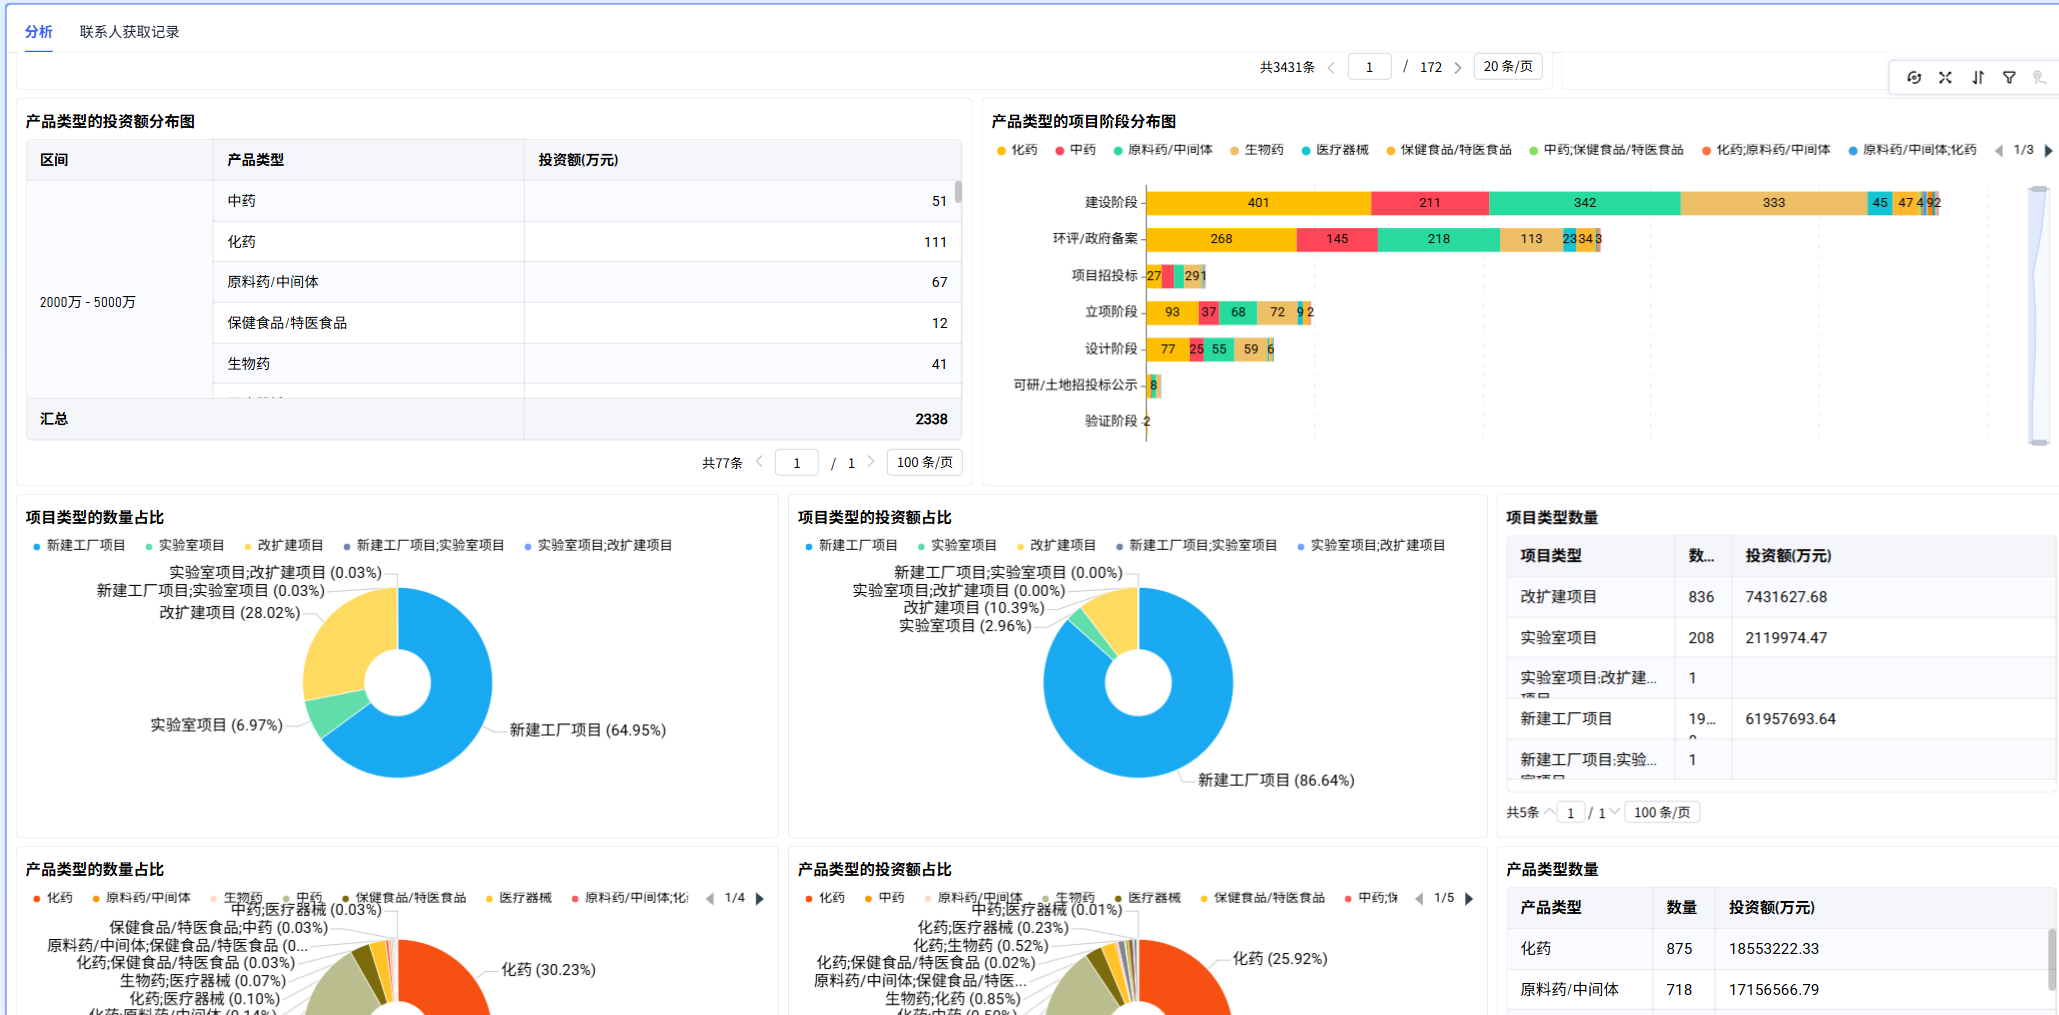Click the fullscreen expand arrows icon

click(x=1945, y=78)
